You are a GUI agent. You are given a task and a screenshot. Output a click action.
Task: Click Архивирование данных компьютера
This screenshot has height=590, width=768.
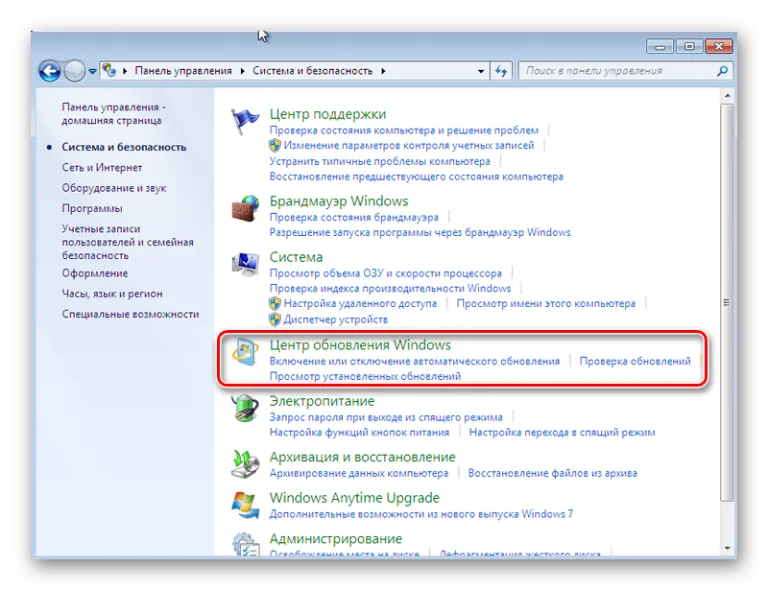[x=359, y=473]
